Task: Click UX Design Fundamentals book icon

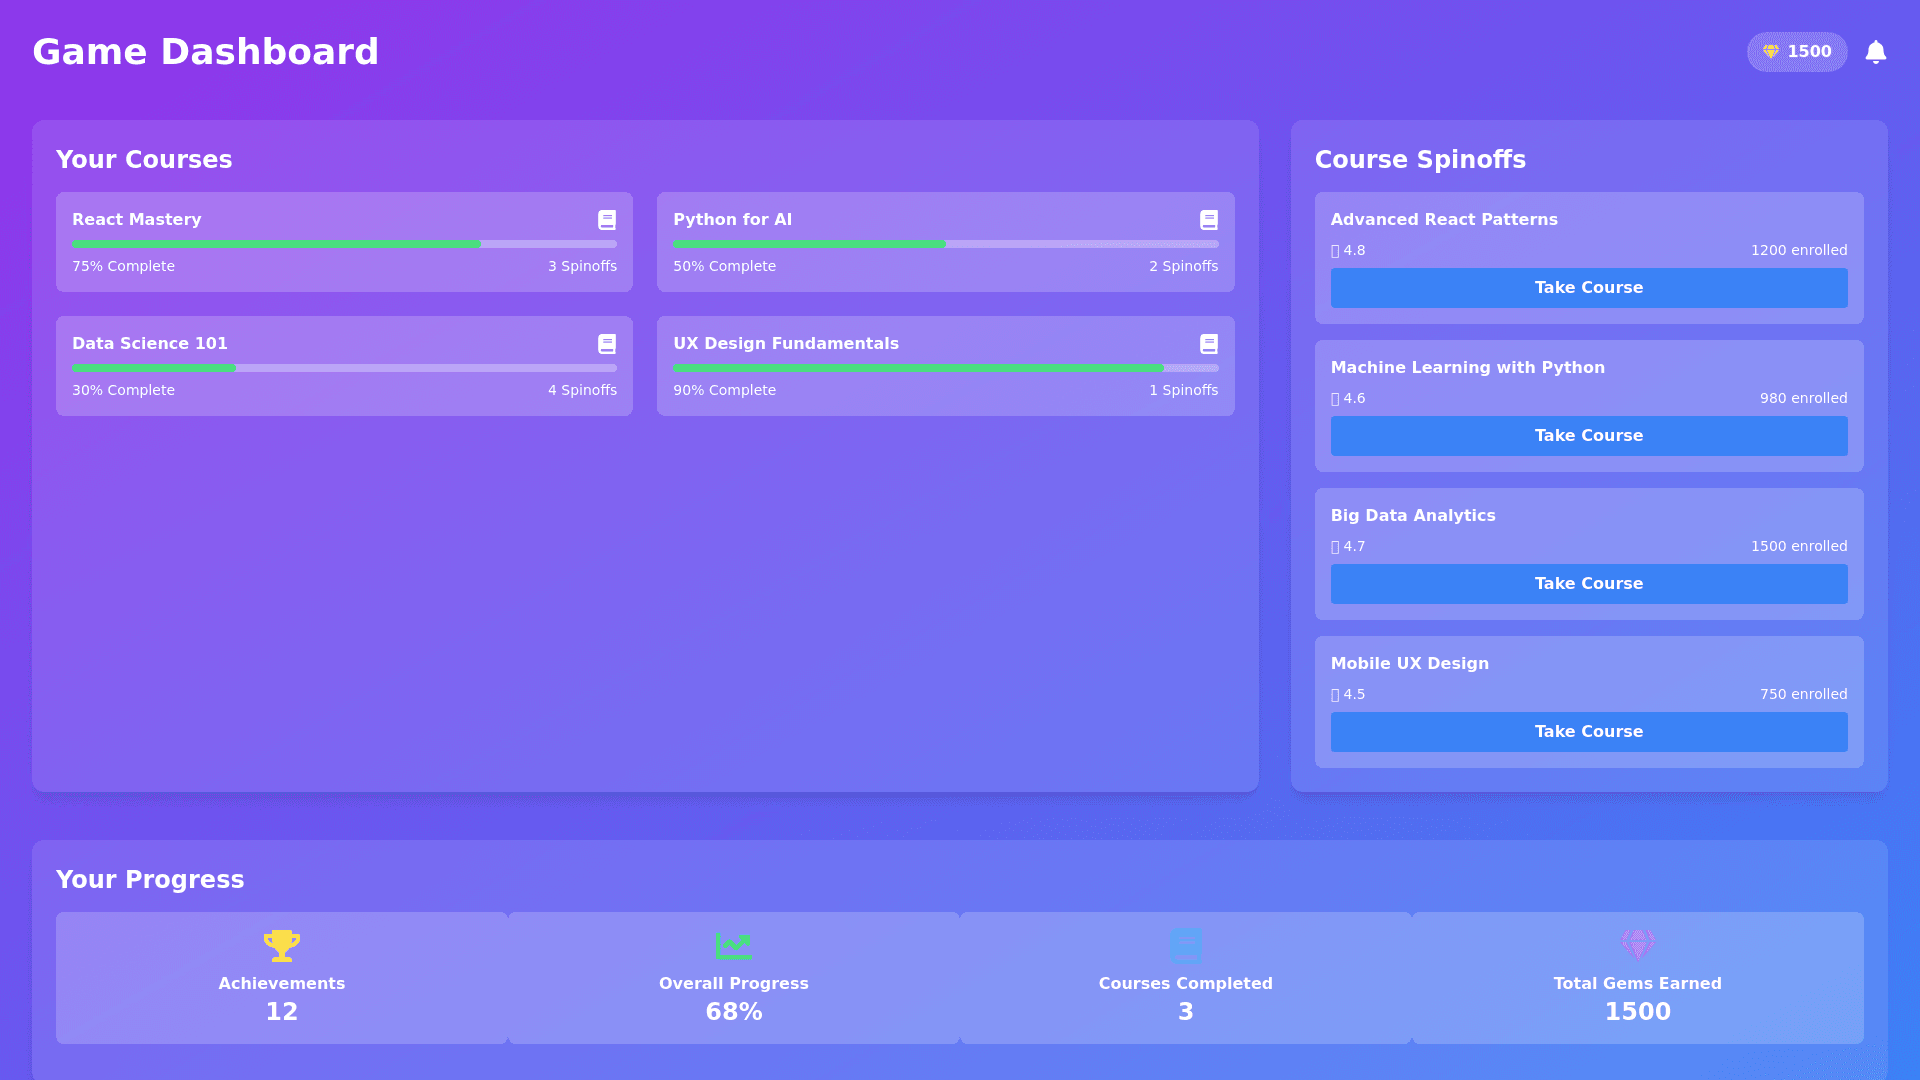Action: 1208,344
